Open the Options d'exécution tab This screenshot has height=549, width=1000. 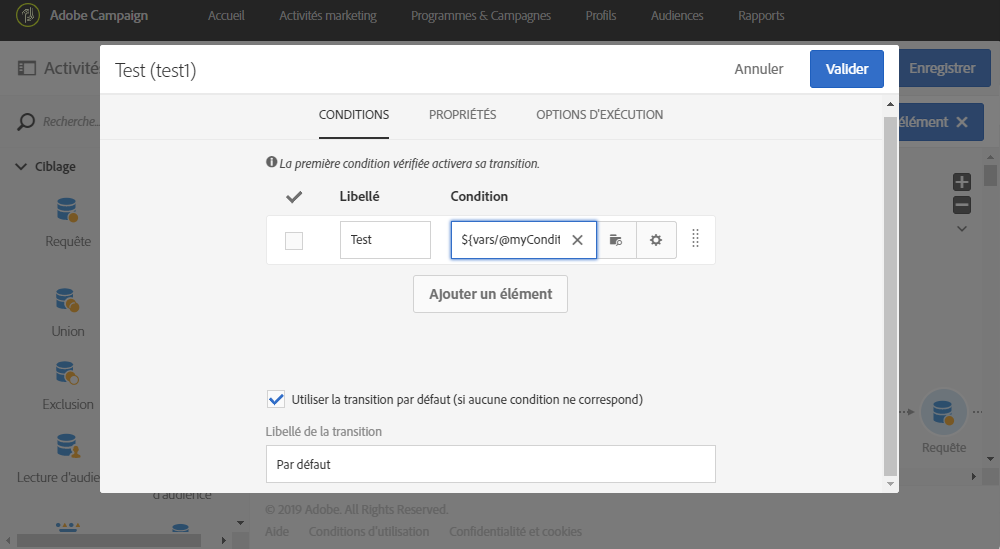click(x=599, y=115)
